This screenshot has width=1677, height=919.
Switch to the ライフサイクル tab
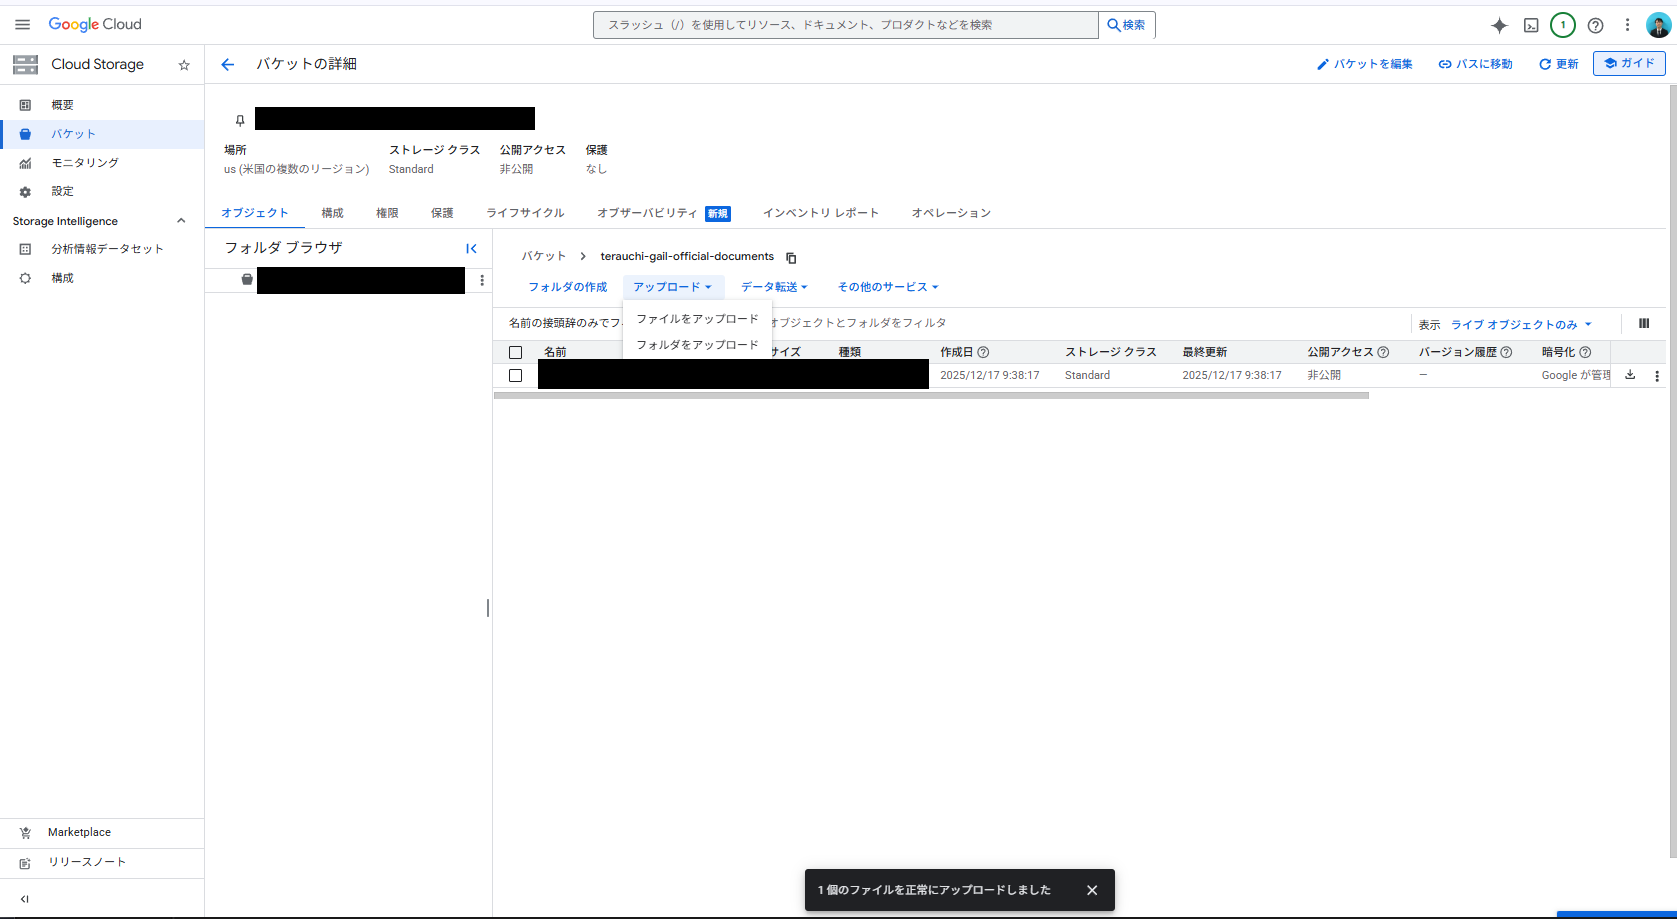click(525, 213)
